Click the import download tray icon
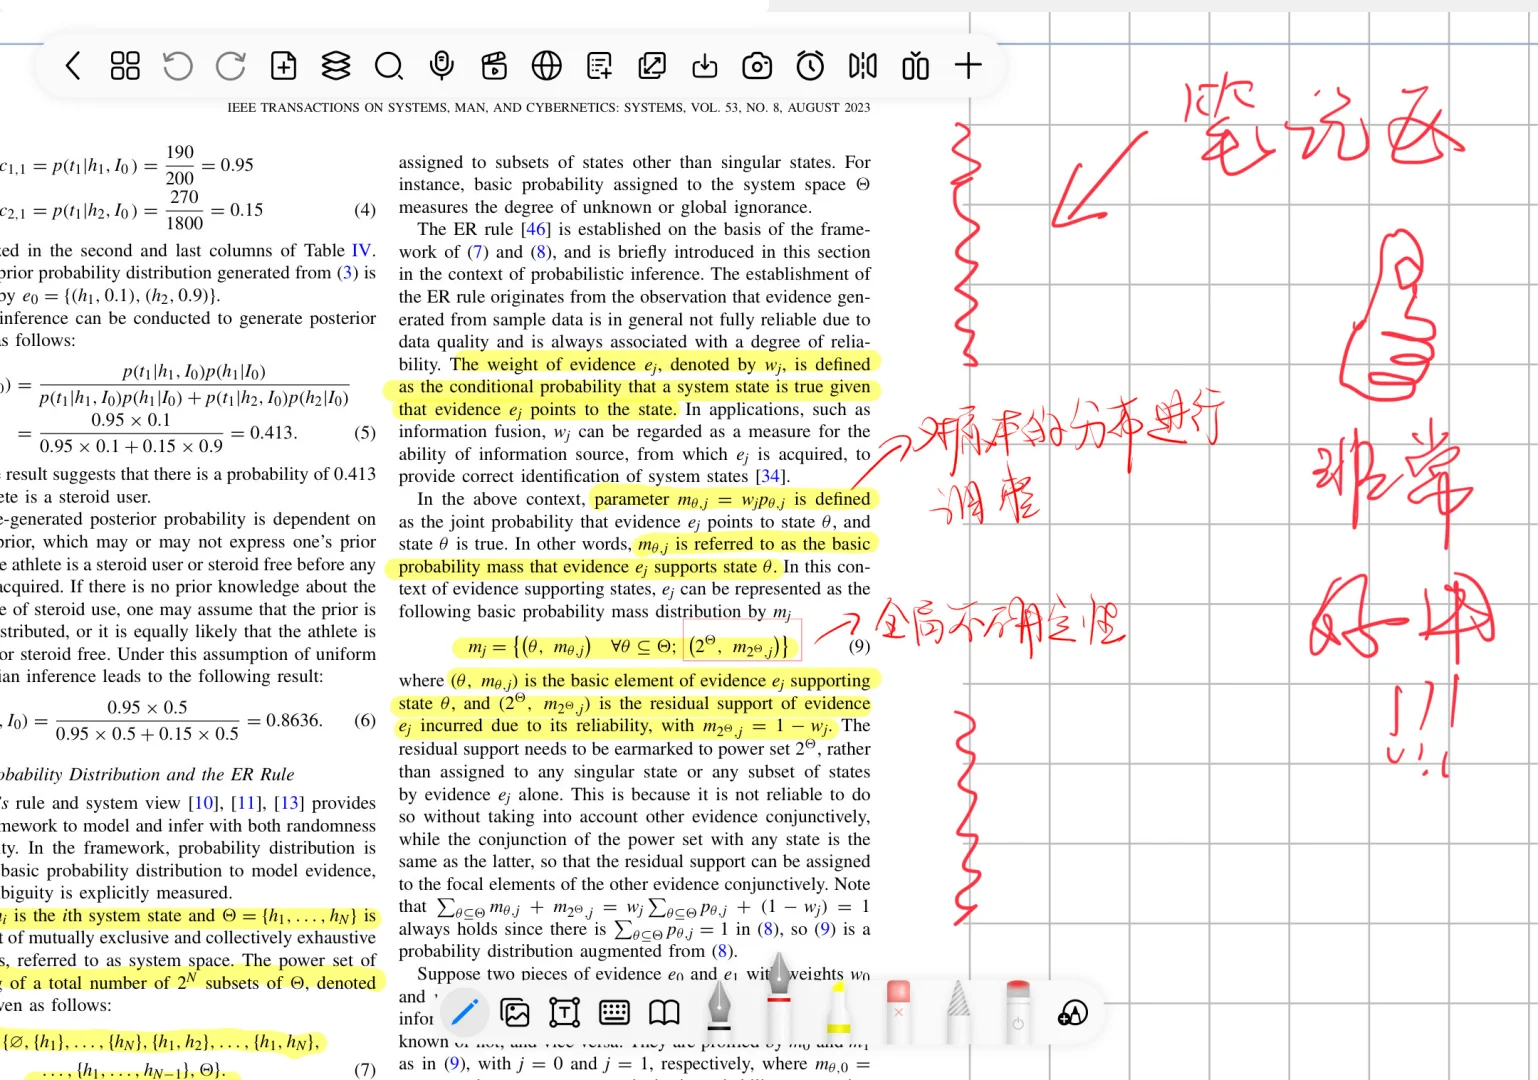The image size is (1538, 1080). point(705,66)
